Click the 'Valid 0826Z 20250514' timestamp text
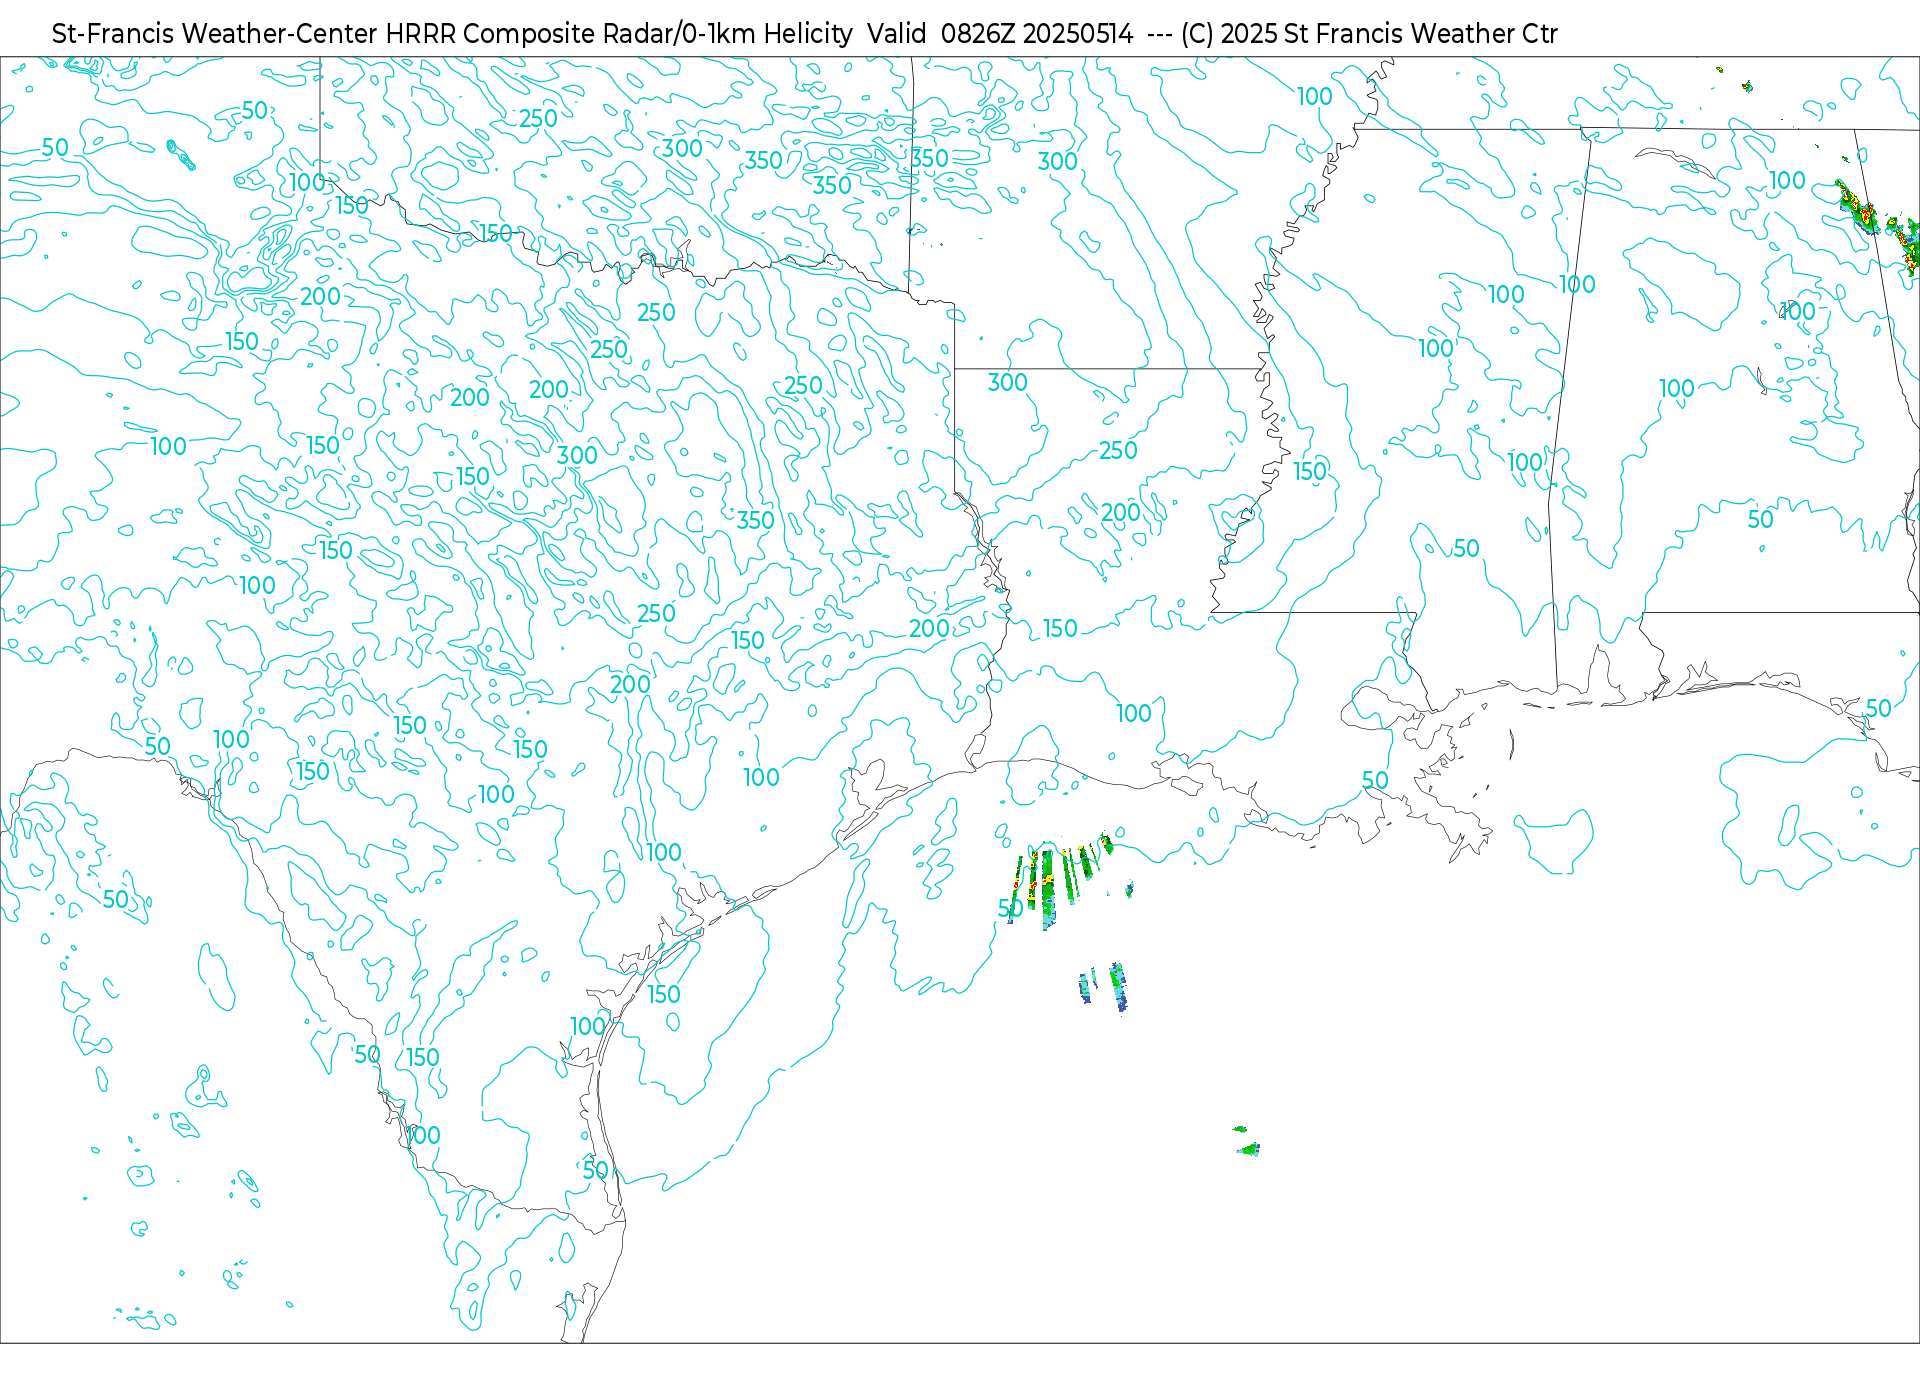Viewport: 1920px width, 1400px height. 1000,34
